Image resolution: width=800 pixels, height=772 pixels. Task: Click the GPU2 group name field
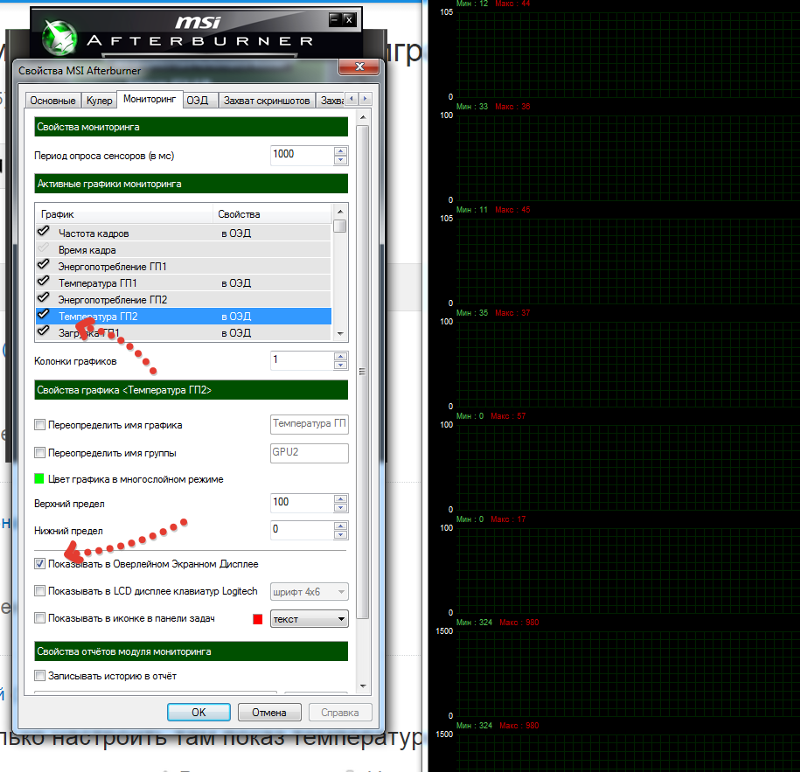(x=309, y=453)
